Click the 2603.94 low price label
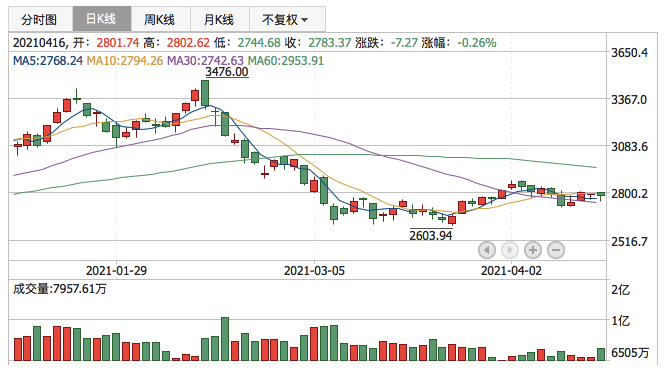 [x=431, y=235]
